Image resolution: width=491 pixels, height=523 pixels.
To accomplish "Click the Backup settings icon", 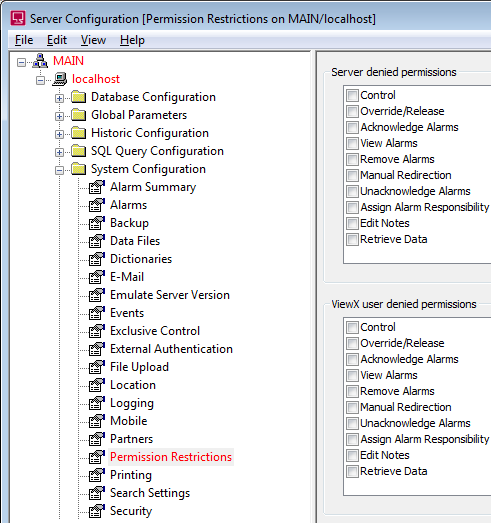I will (97, 223).
